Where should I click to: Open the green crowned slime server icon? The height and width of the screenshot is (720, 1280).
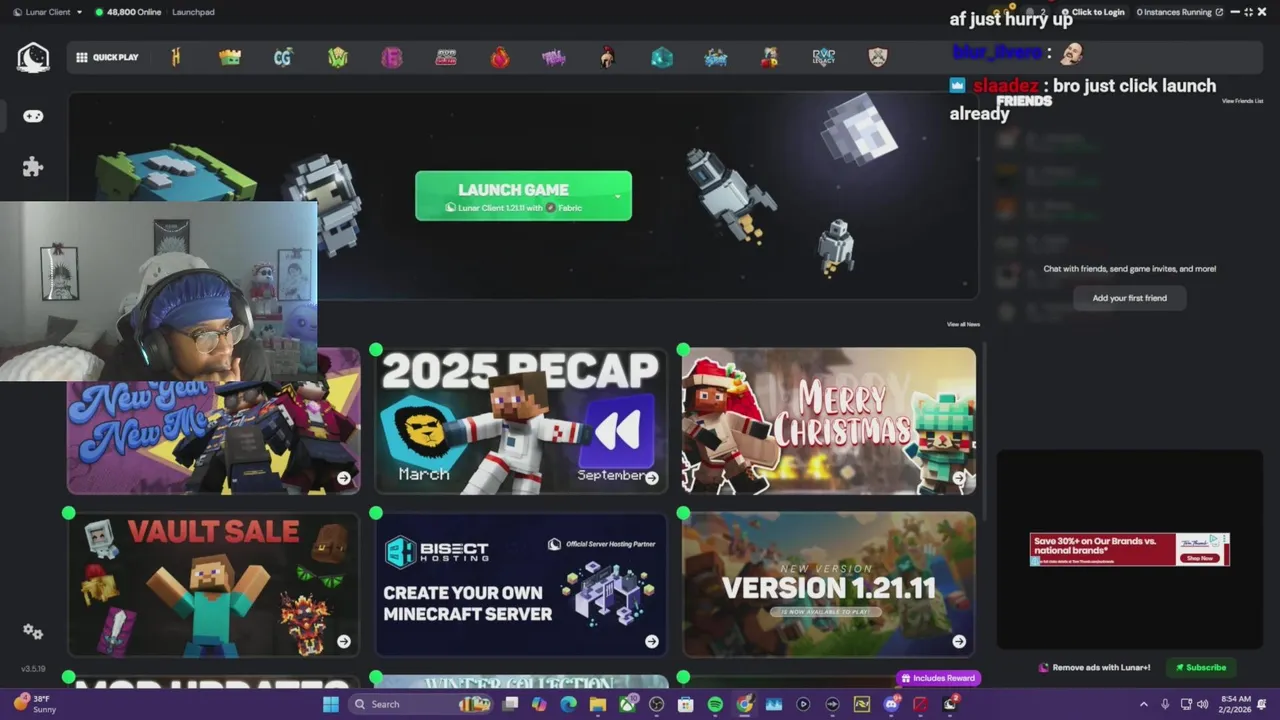coord(230,57)
